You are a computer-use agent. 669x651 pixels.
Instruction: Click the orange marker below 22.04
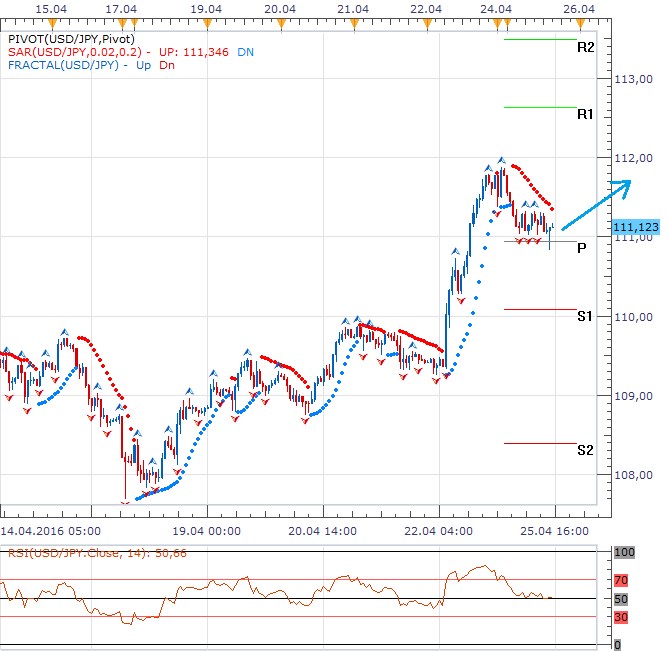coord(428,23)
